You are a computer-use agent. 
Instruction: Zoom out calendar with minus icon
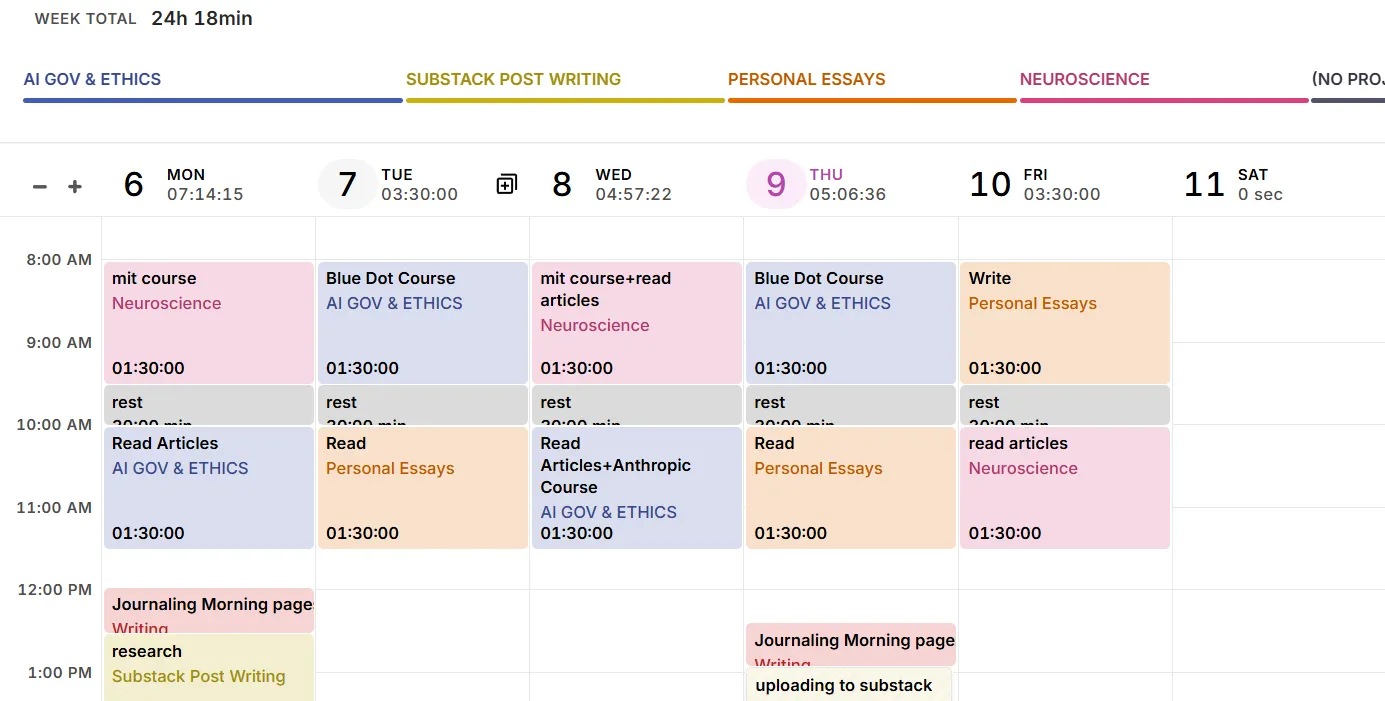click(40, 187)
